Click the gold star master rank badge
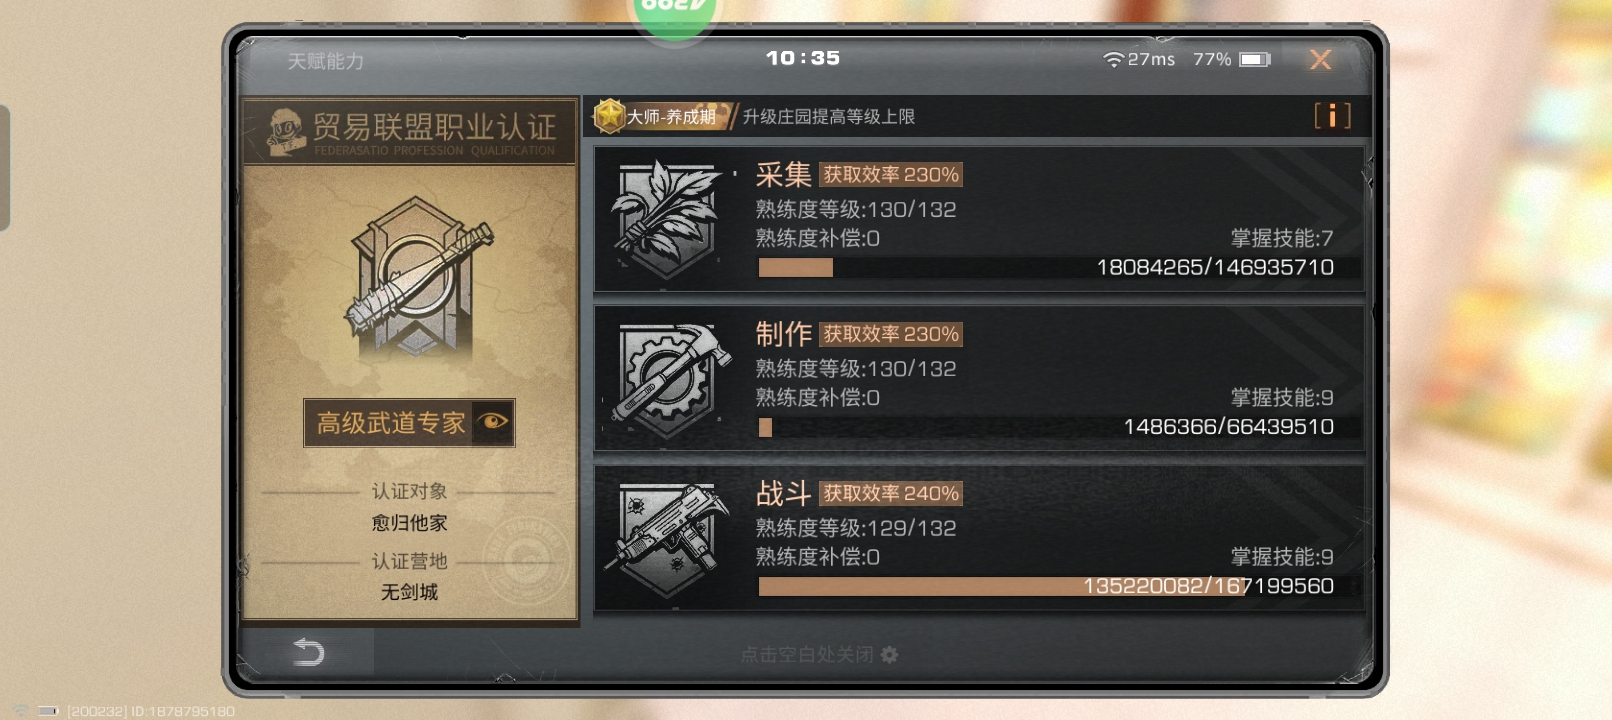Image resolution: width=1612 pixels, height=720 pixels. 608,116
